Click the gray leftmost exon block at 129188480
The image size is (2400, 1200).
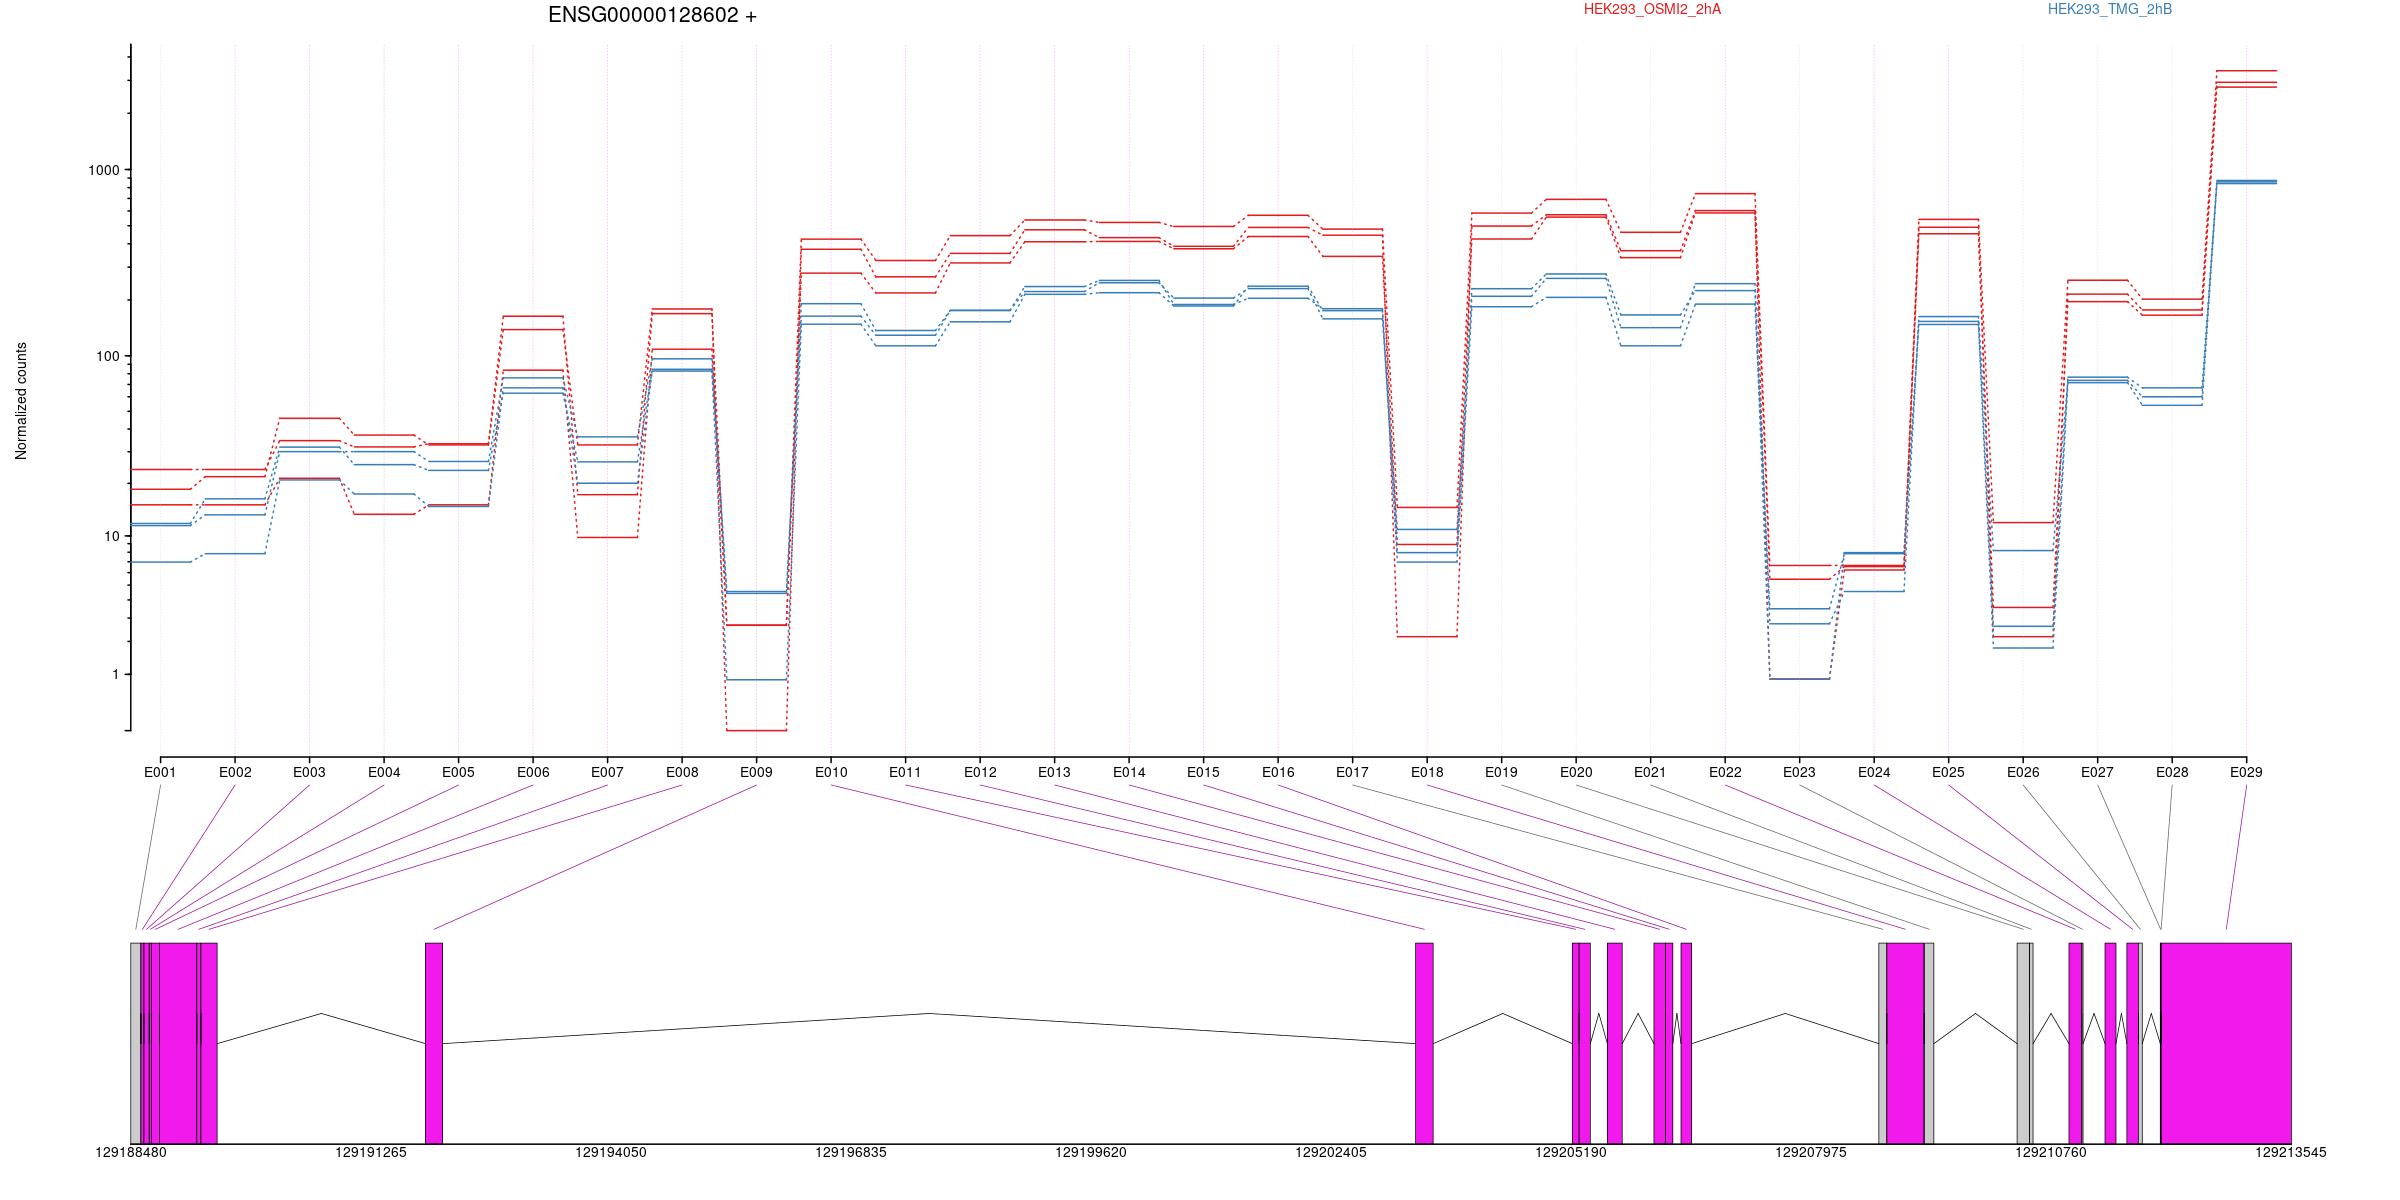(x=135, y=1043)
